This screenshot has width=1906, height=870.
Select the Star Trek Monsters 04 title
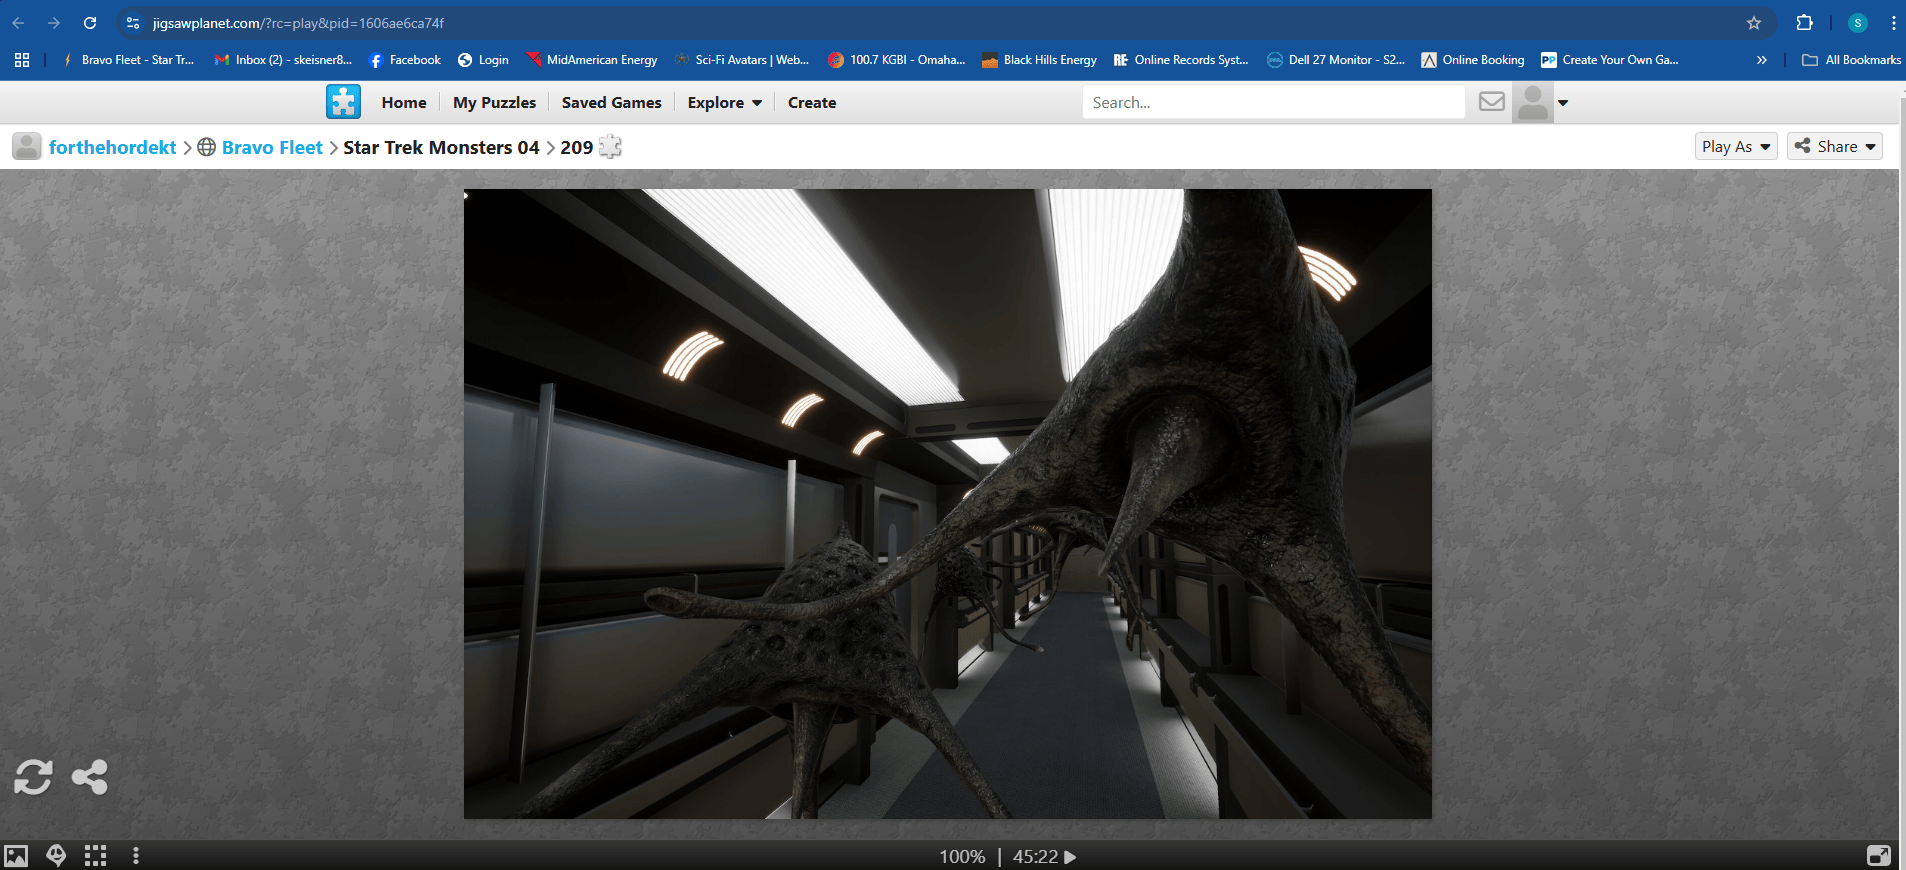441,147
